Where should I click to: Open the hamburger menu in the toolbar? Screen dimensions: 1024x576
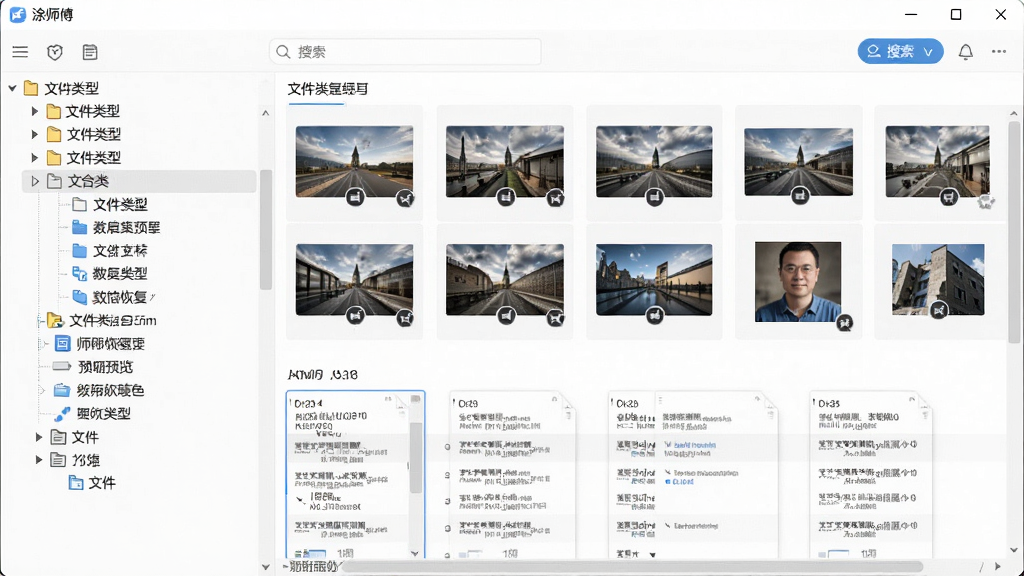click(x=20, y=52)
